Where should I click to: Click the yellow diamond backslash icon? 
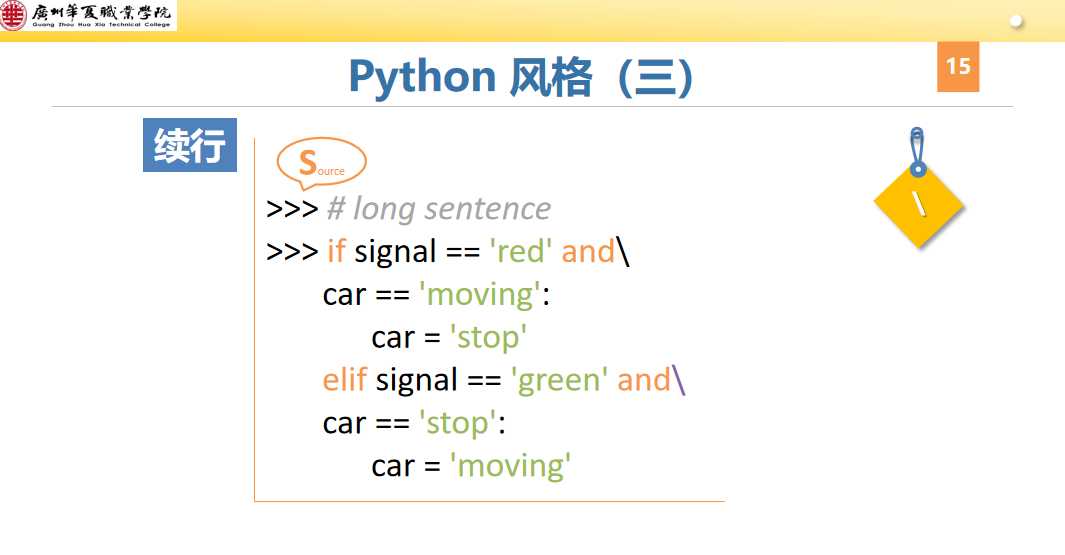(x=918, y=205)
